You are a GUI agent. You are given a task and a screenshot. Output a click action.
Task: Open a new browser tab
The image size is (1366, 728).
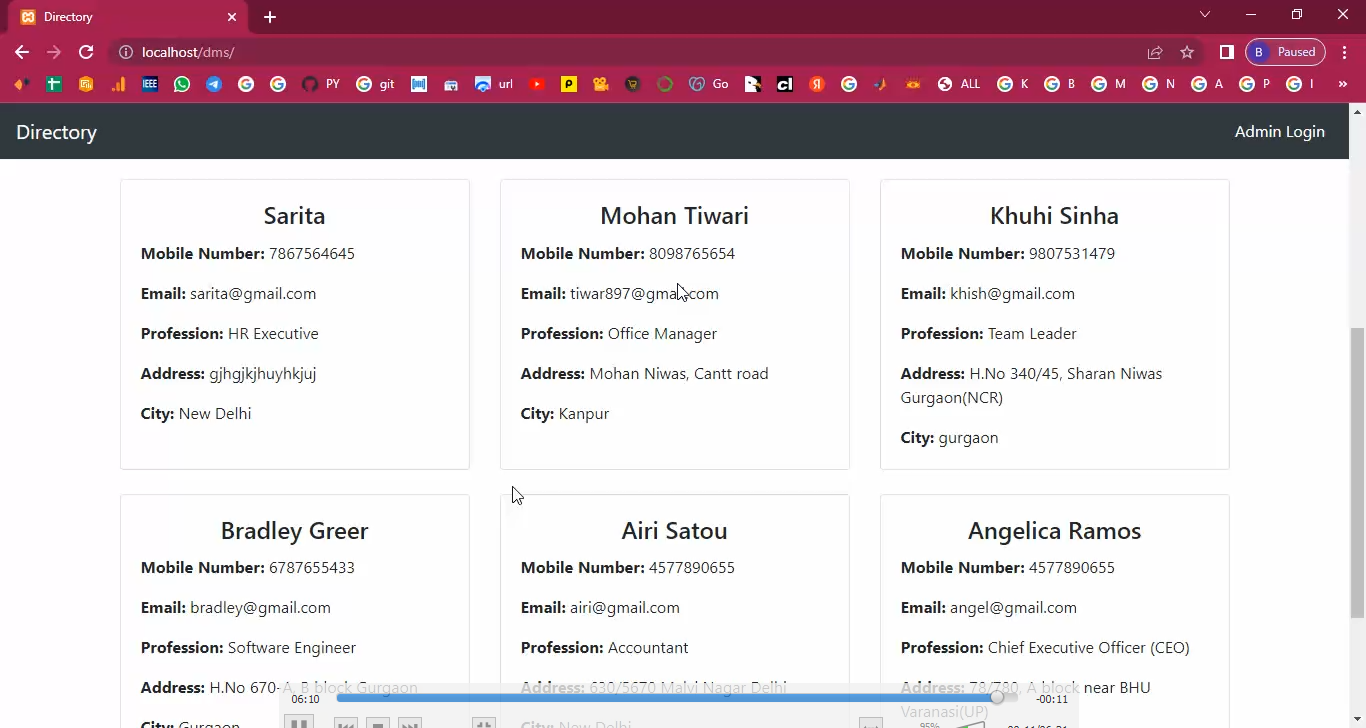[x=270, y=17]
